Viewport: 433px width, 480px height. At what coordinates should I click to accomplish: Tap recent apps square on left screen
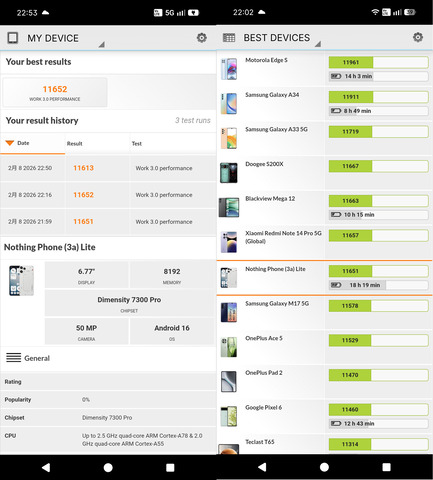[x=170, y=467]
